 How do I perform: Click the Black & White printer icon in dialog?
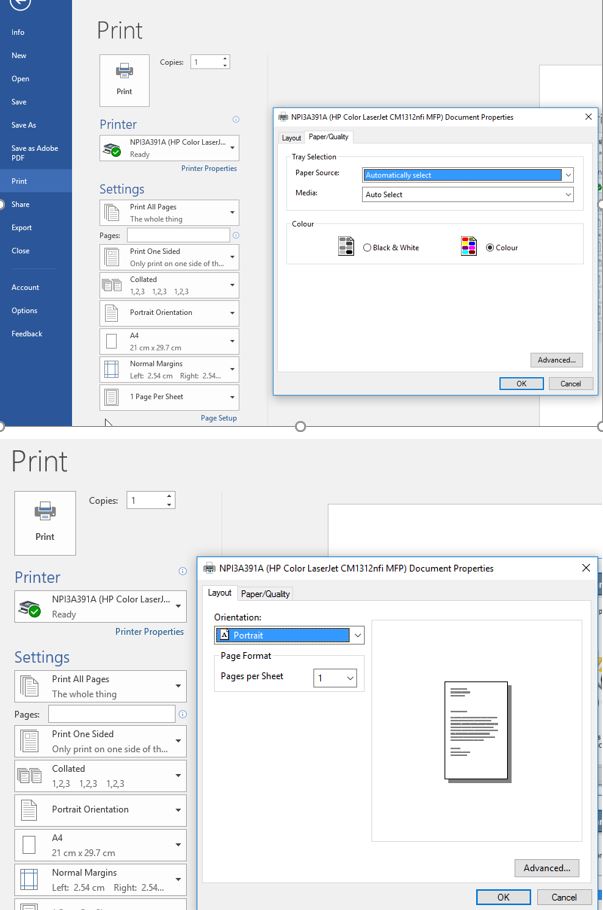click(x=346, y=246)
